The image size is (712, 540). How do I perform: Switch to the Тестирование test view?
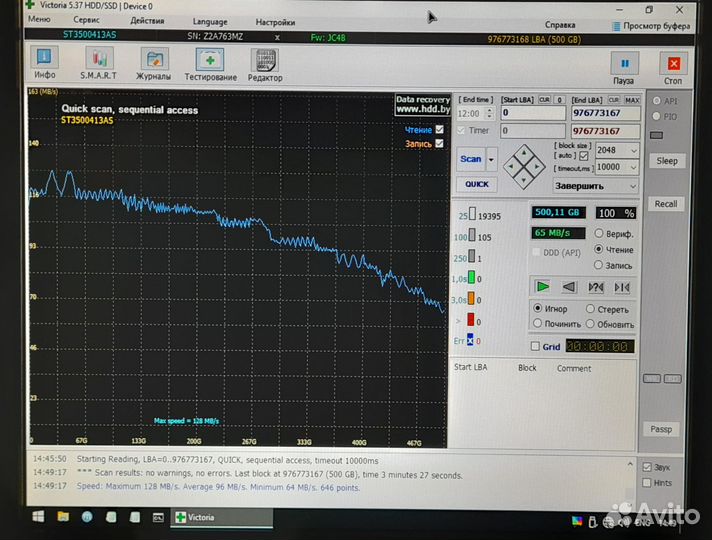click(210, 64)
